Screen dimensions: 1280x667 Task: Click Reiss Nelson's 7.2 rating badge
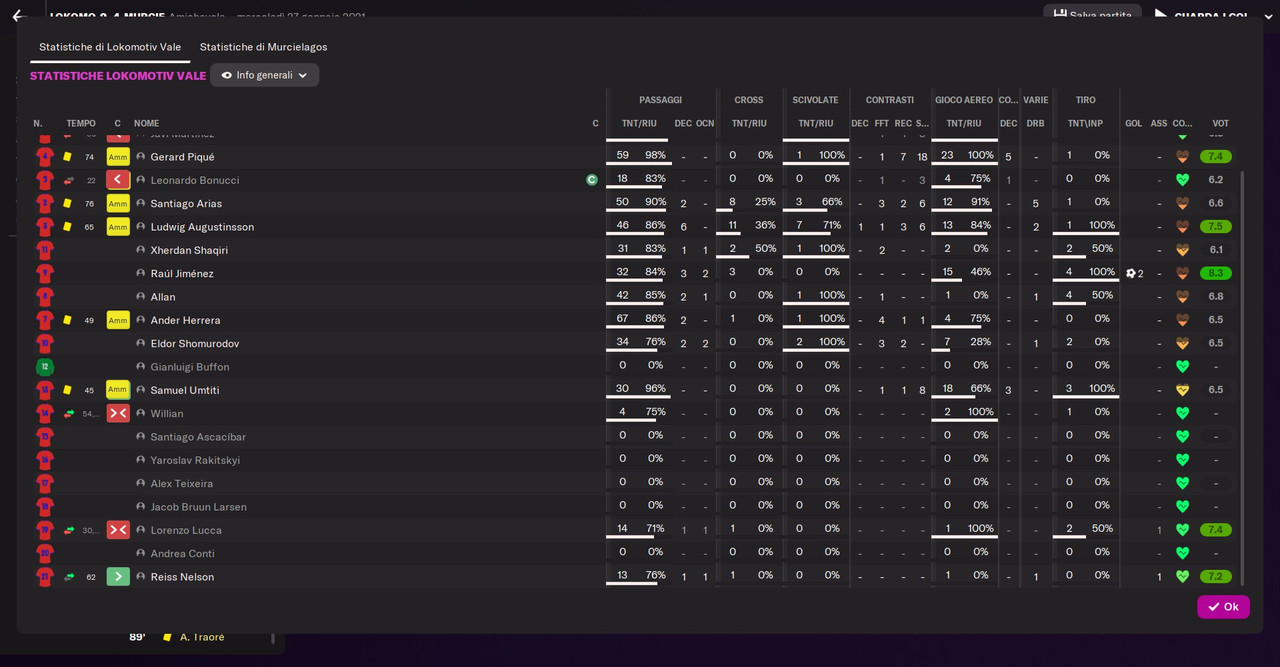point(1216,577)
